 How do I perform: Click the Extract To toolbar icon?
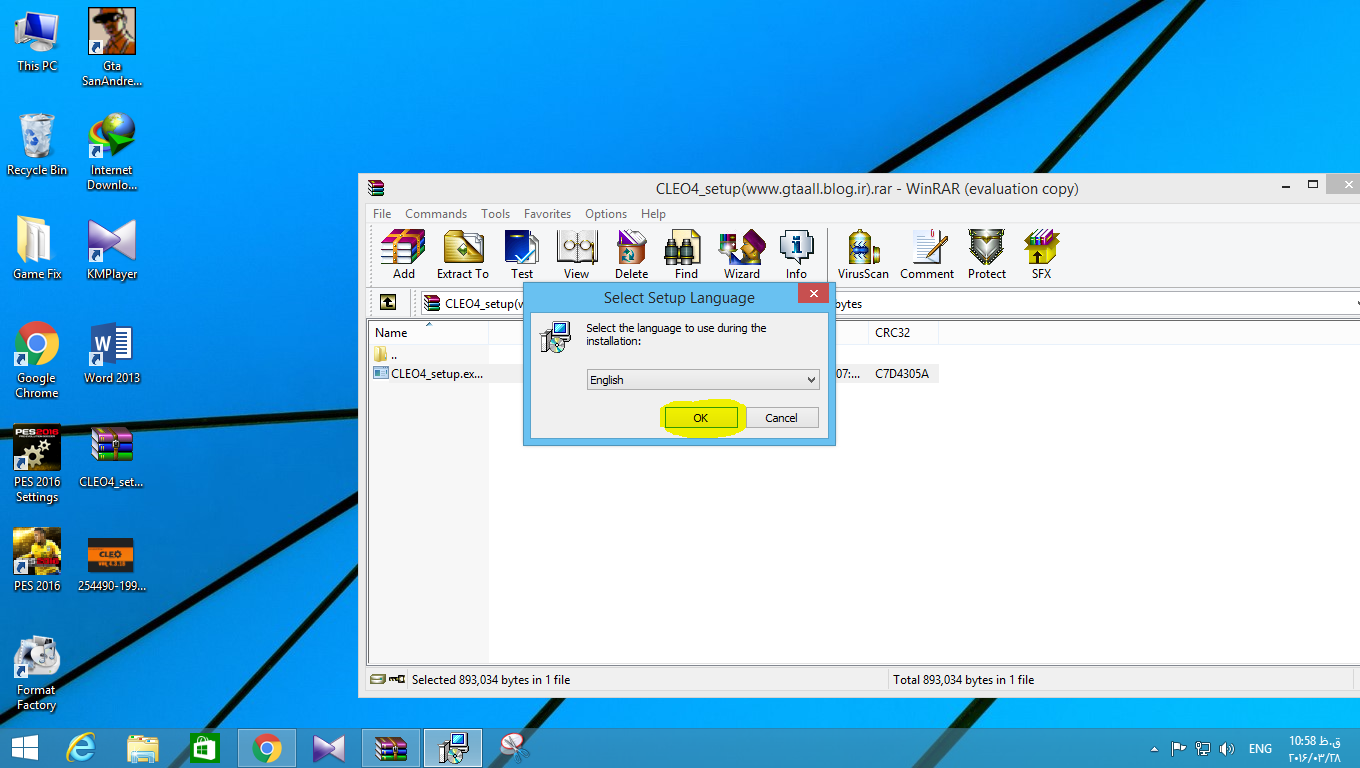pos(463,255)
